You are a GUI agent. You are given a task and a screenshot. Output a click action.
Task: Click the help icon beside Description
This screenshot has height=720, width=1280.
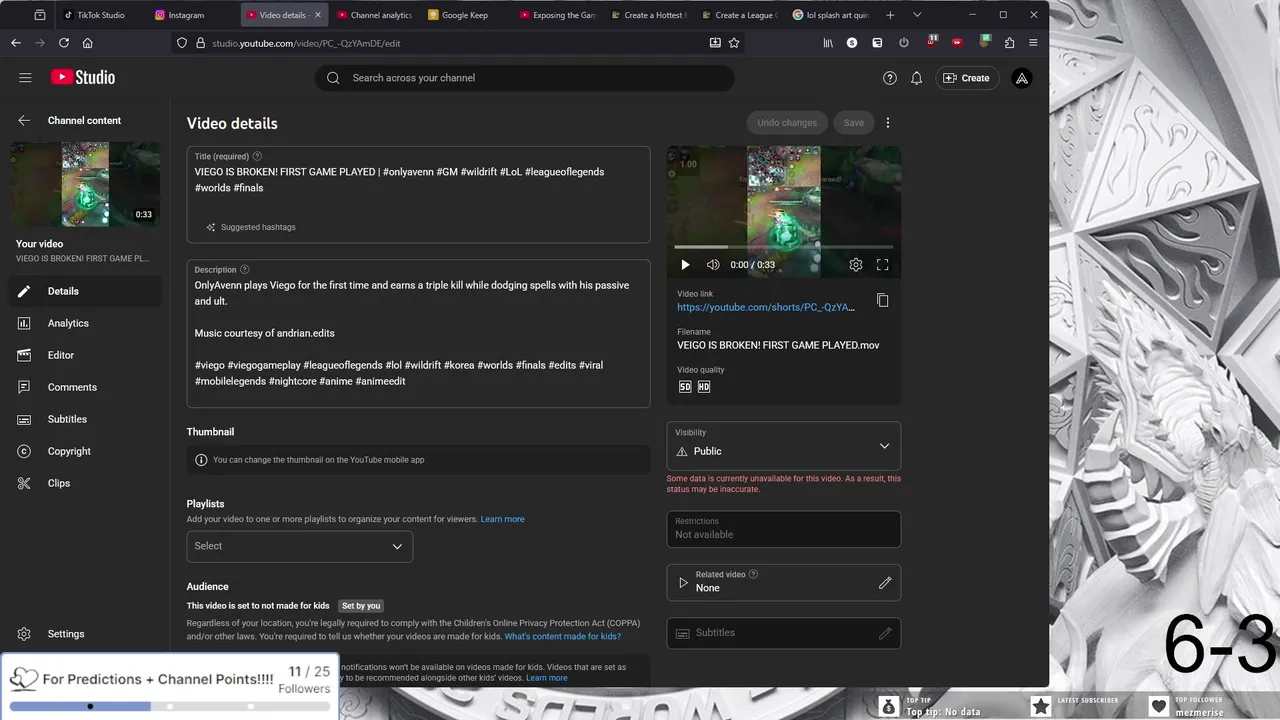(245, 270)
